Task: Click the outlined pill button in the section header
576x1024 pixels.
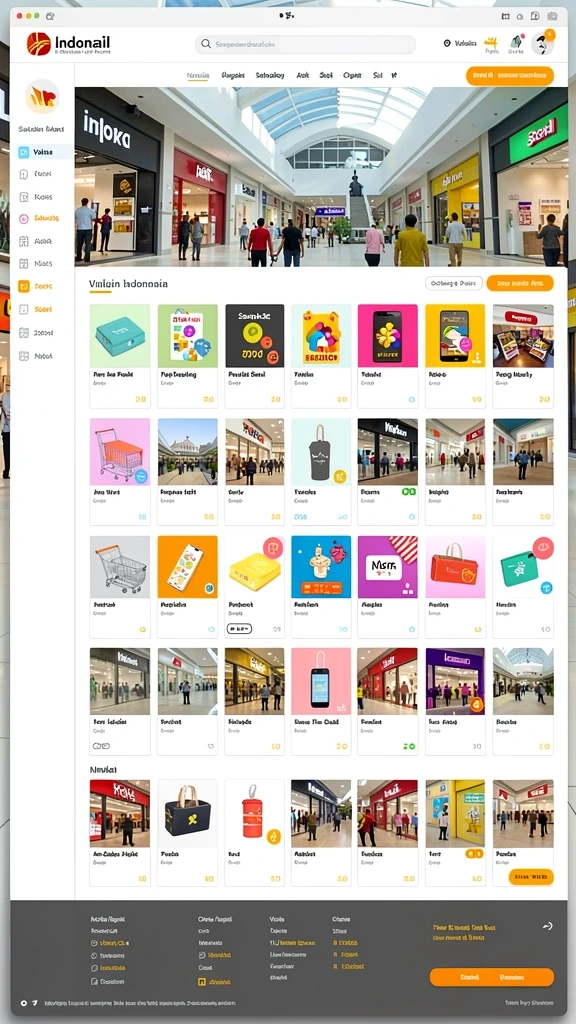Action: tap(454, 283)
